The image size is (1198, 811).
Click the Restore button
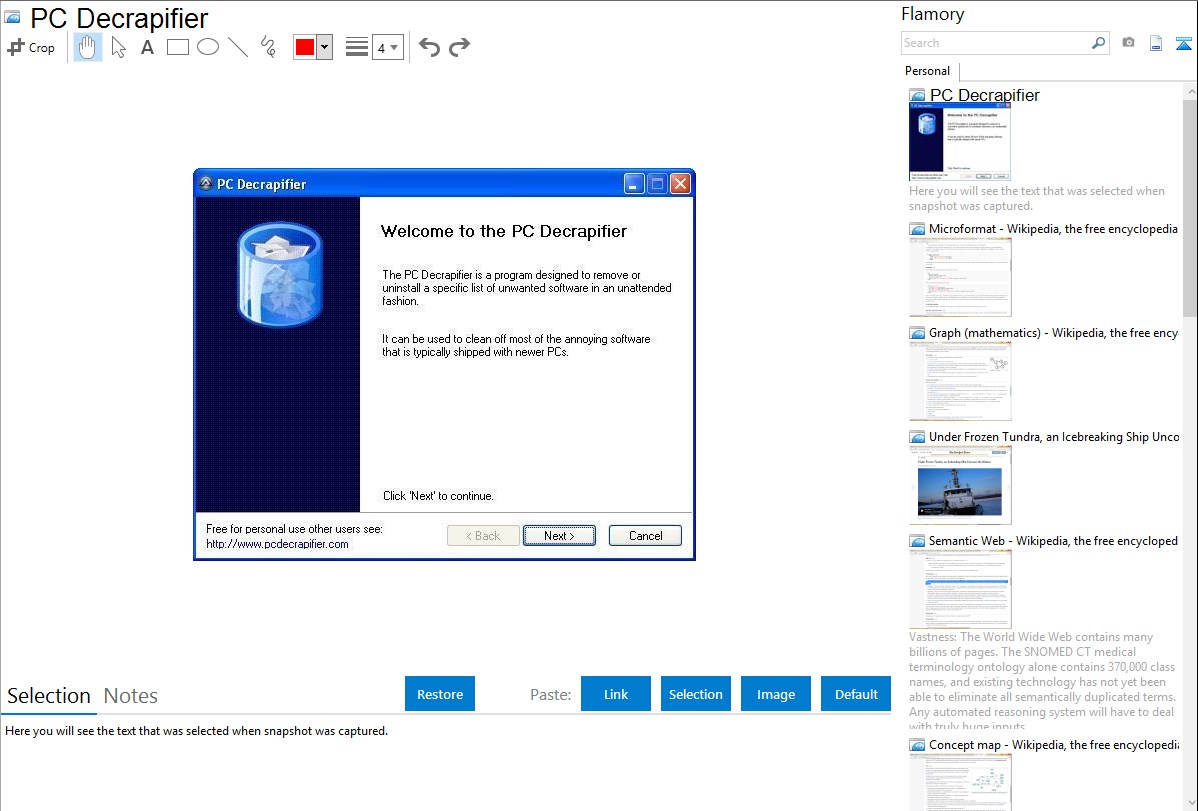coord(440,694)
